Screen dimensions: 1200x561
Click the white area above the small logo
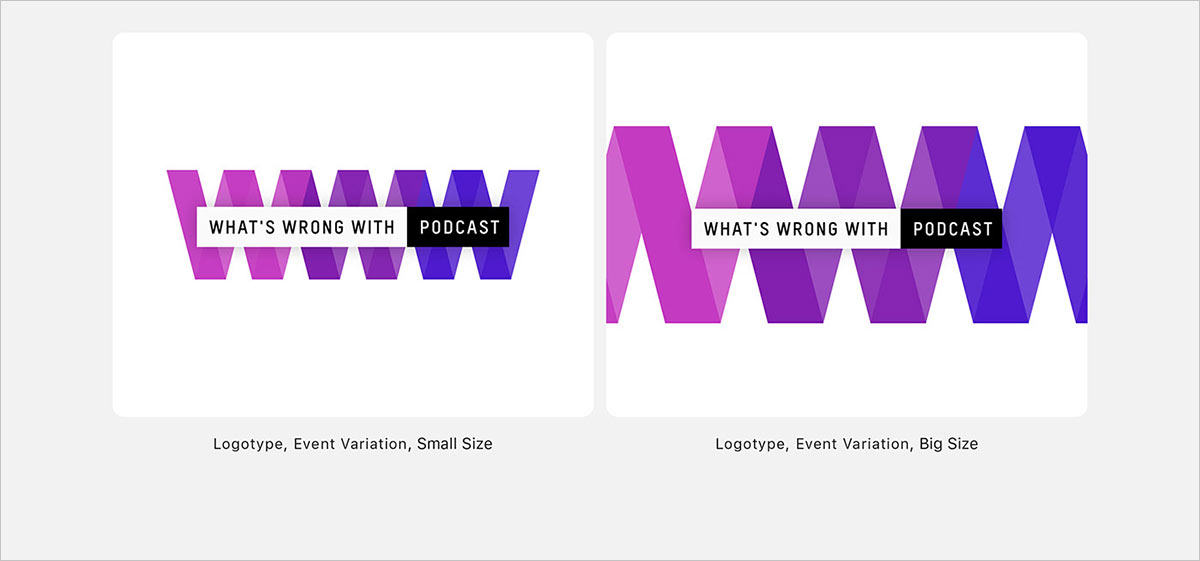click(353, 100)
